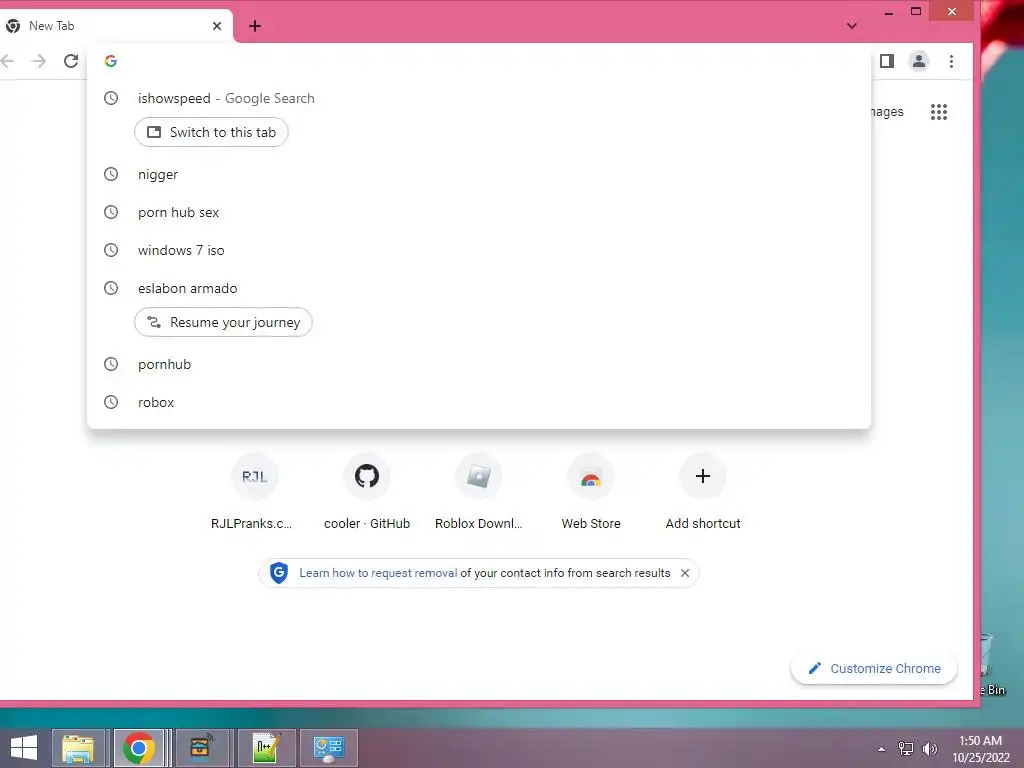Click the history clock icon beside robox

pos(111,402)
